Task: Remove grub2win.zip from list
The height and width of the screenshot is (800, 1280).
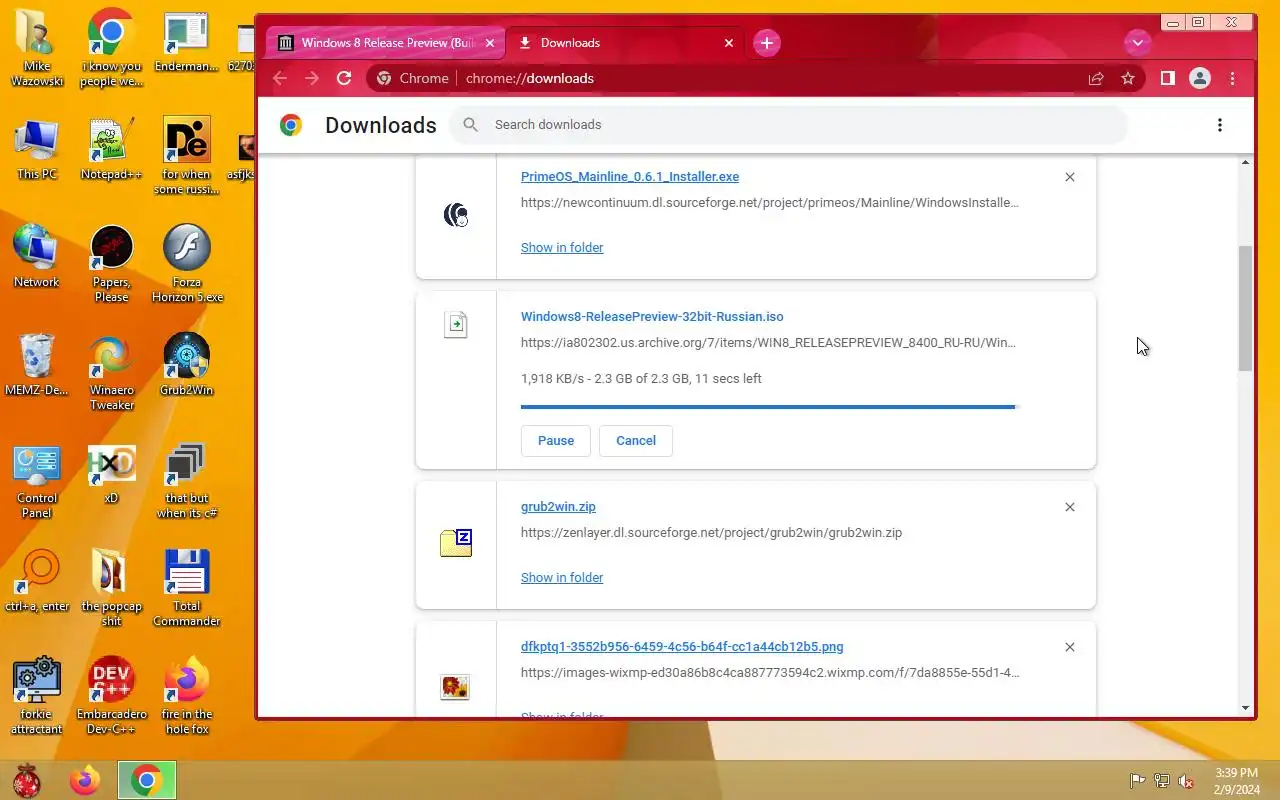Action: [1070, 507]
